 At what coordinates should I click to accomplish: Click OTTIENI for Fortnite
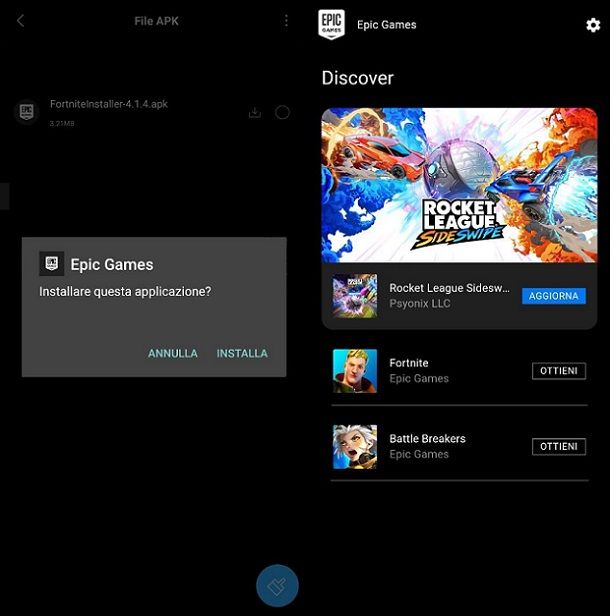coord(559,371)
